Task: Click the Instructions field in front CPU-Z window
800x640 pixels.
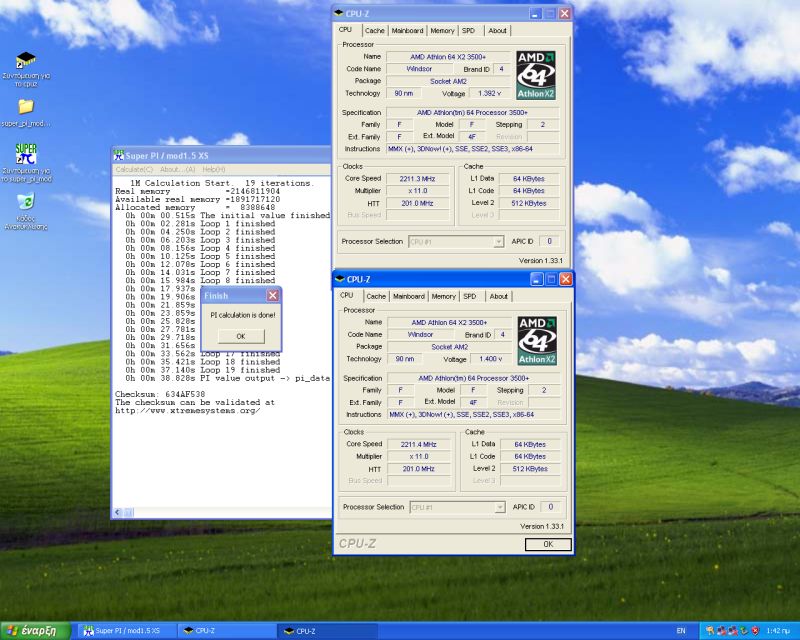Action: pyautogui.click(x=474, y=415)
